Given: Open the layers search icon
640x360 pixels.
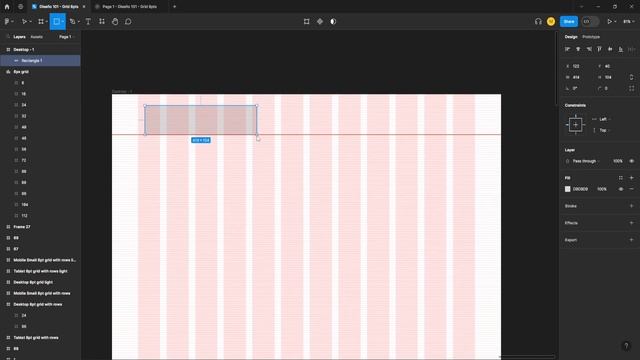Looking at the screenshot, I should point(7,37).
